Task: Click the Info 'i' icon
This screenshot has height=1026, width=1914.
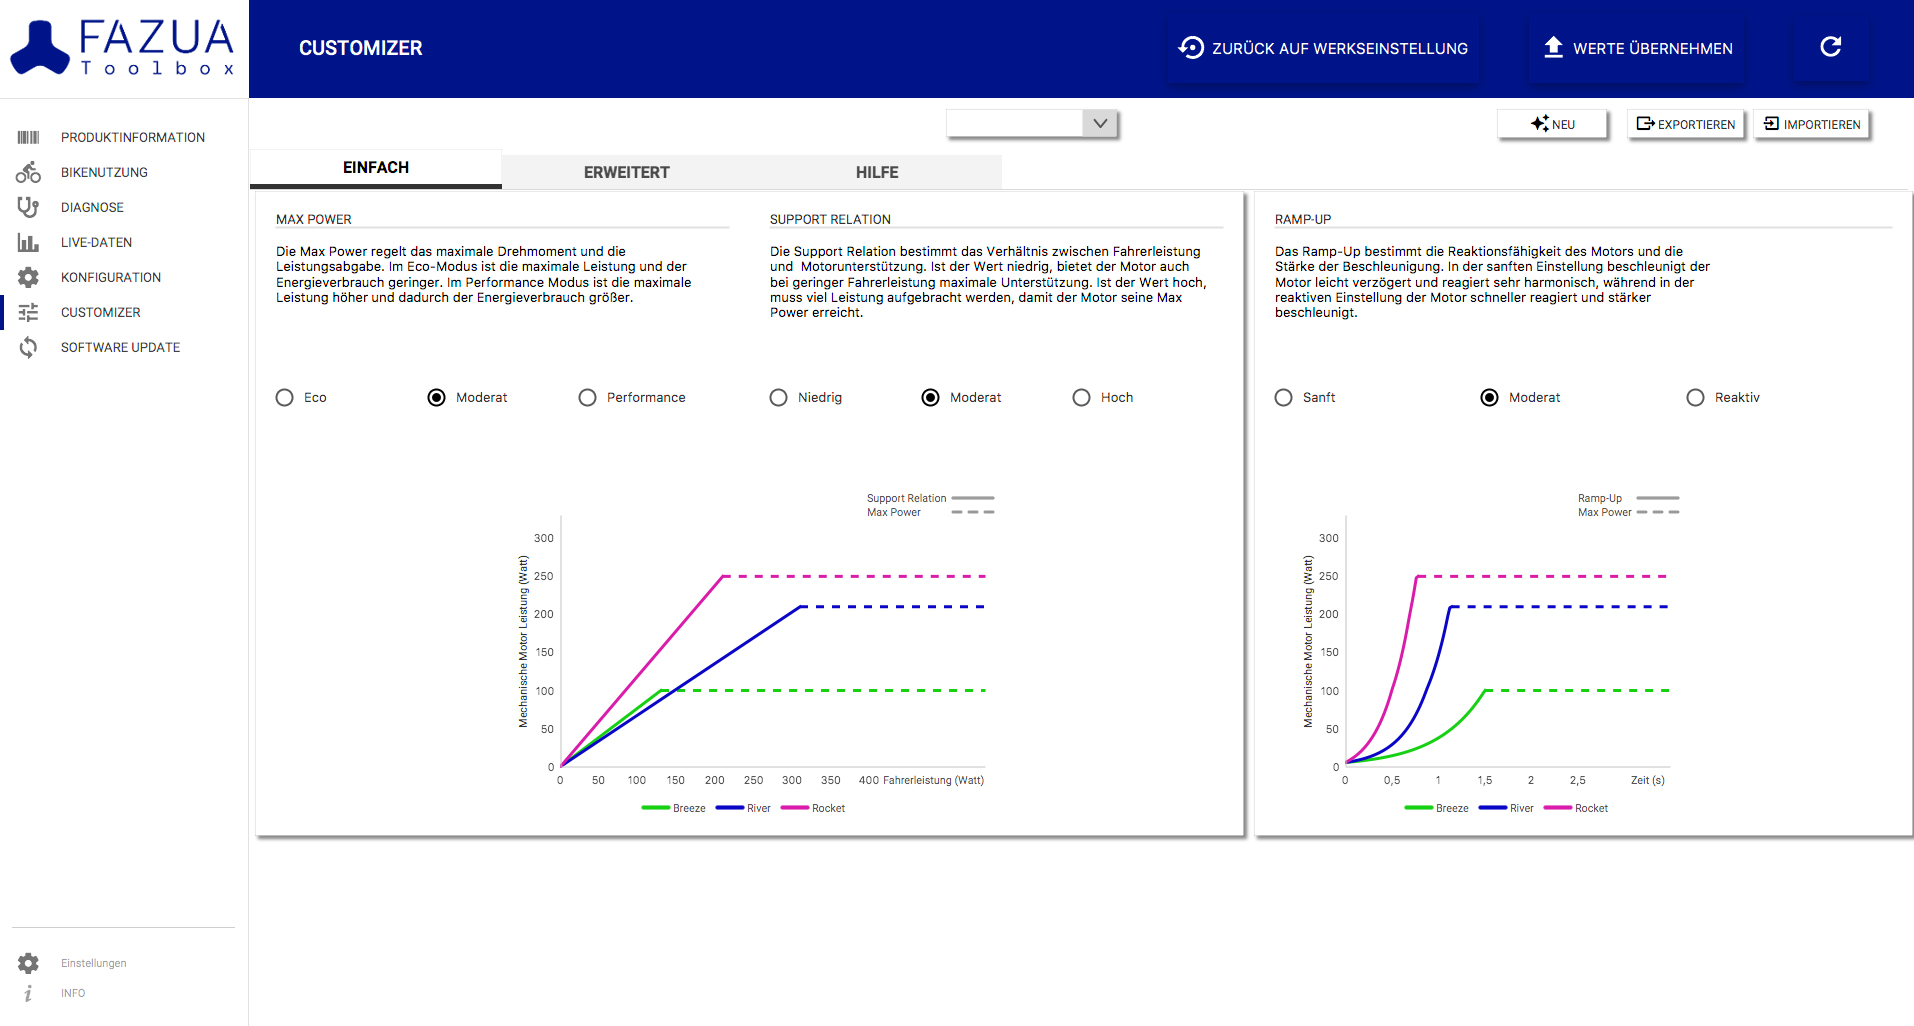Action: [28, 993]
